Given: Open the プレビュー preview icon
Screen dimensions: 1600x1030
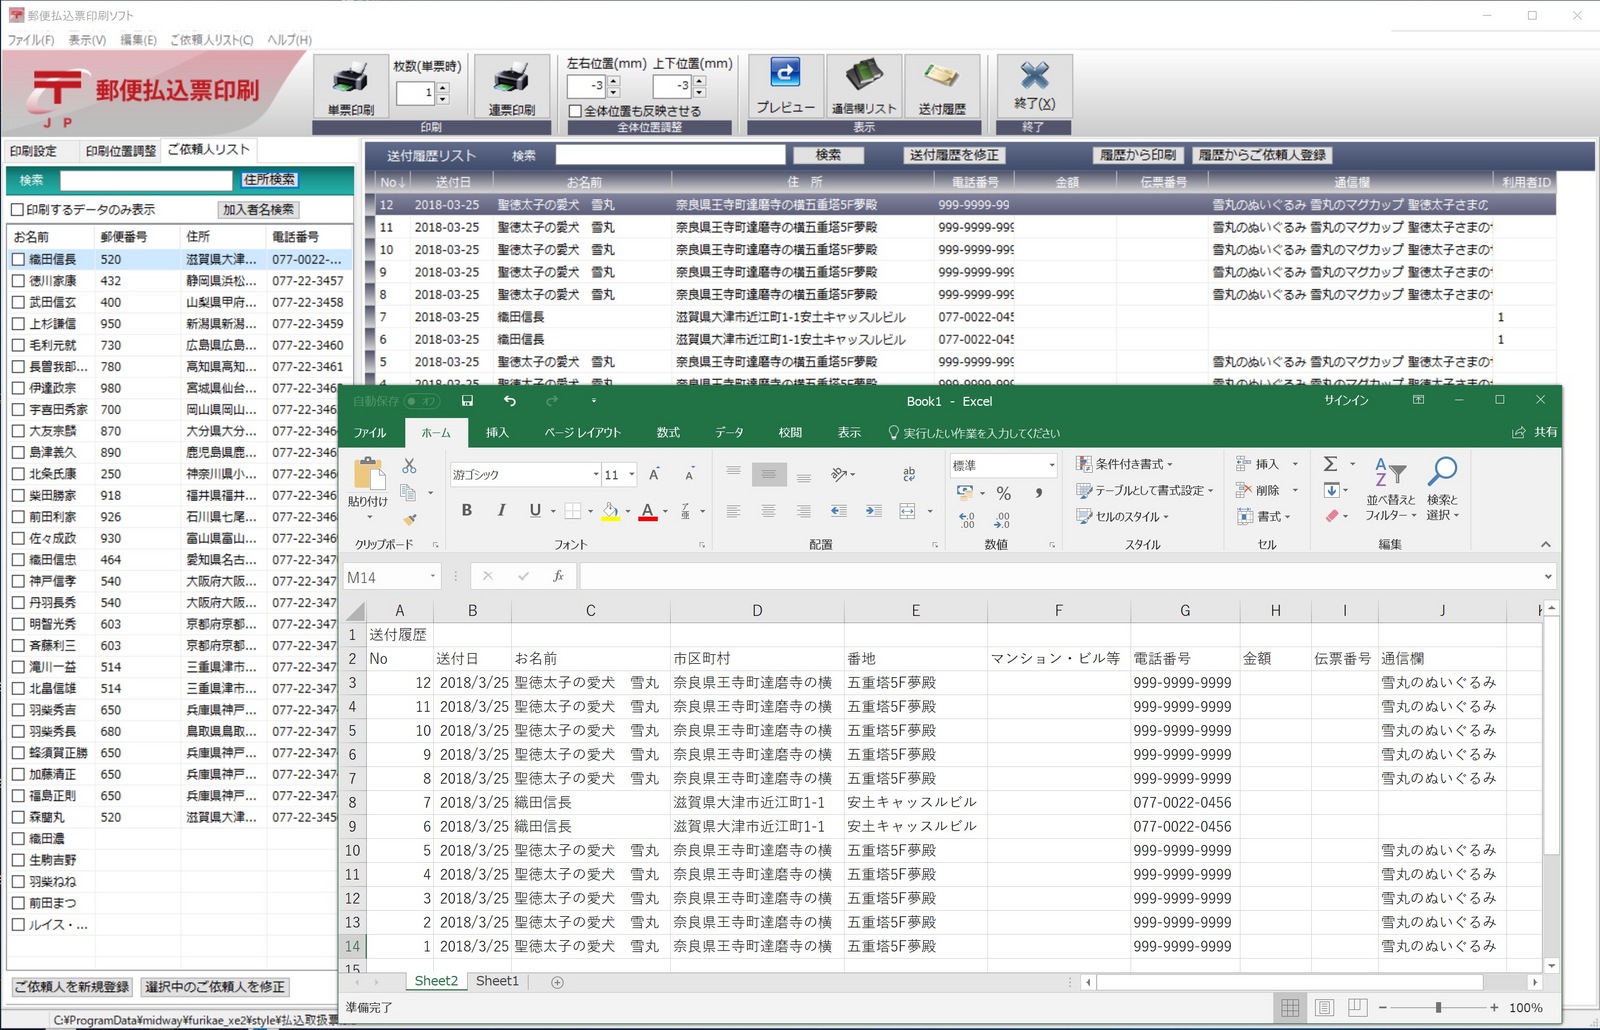Looking at the screenshot, I should point(785,74).
